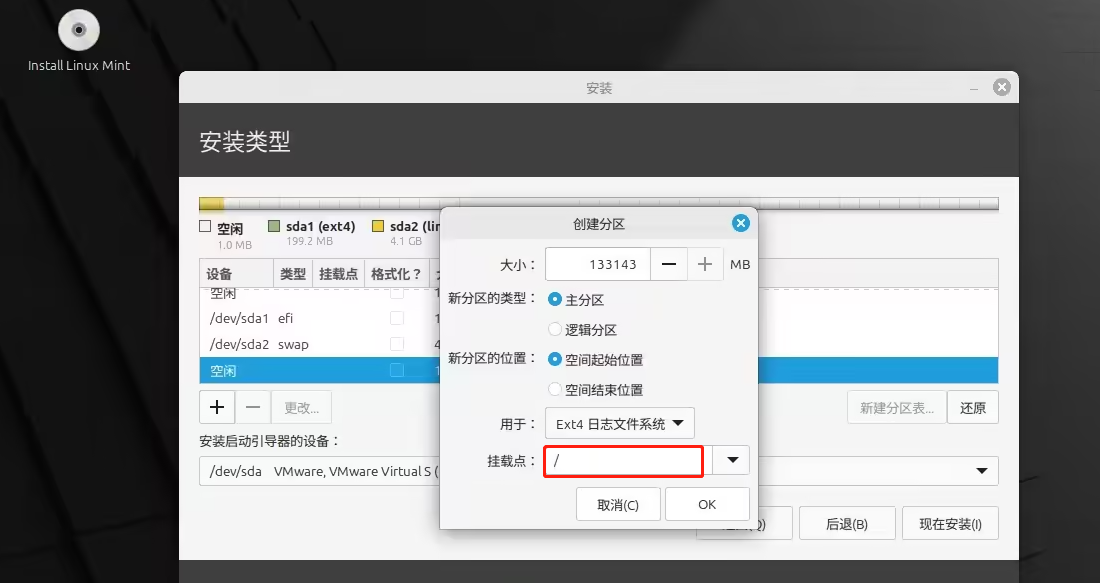
Task: Click the minus icon to decrease partition size
Action: click(668, 265)
